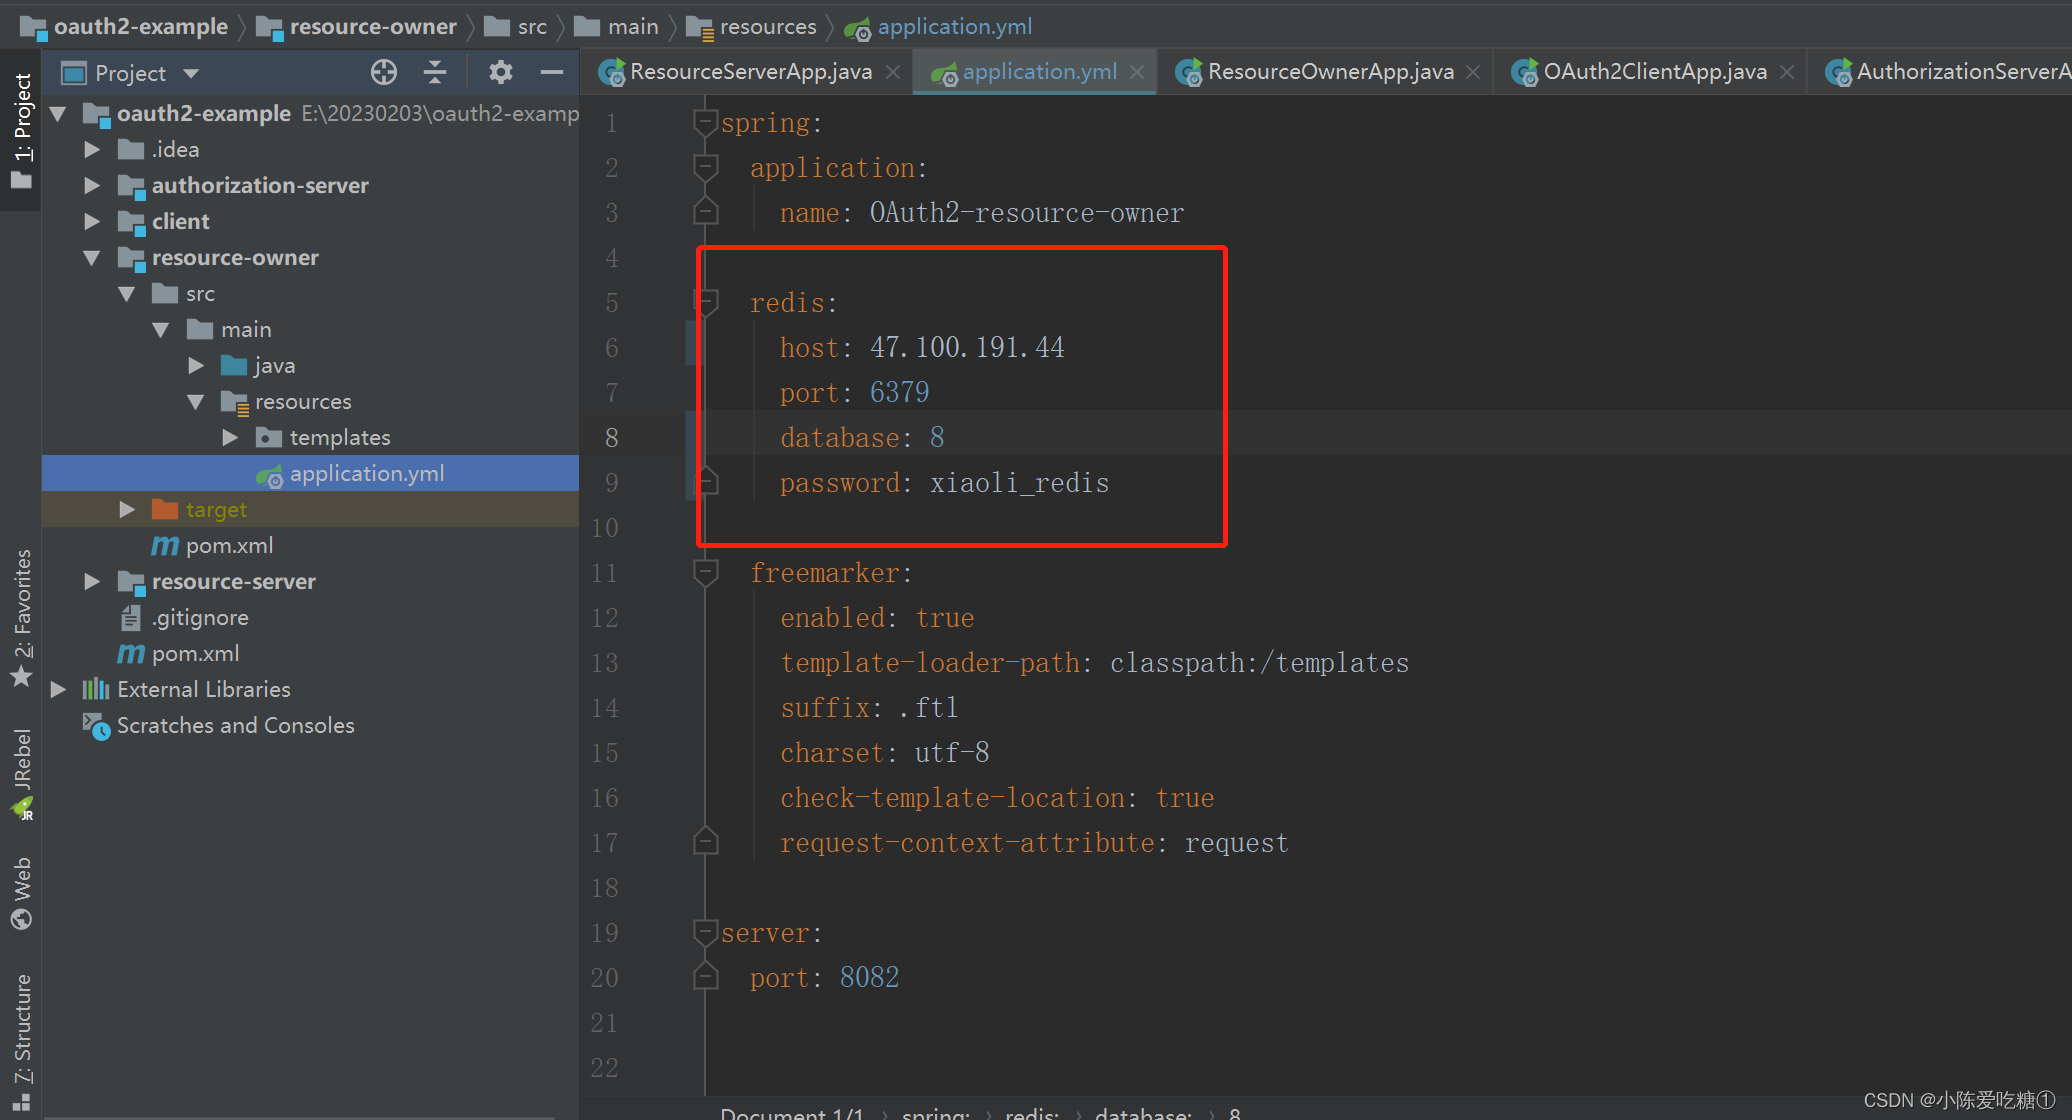Switch to ResourceServerApp.java tab

pos(748,72)
